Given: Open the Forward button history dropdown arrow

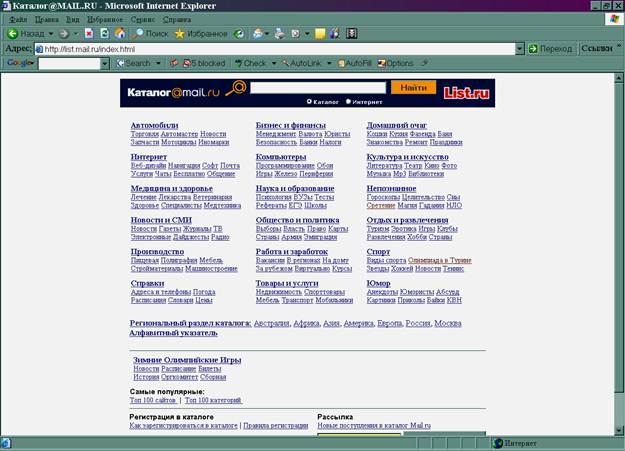Looking at the screenshot, I should coord(76,34).
